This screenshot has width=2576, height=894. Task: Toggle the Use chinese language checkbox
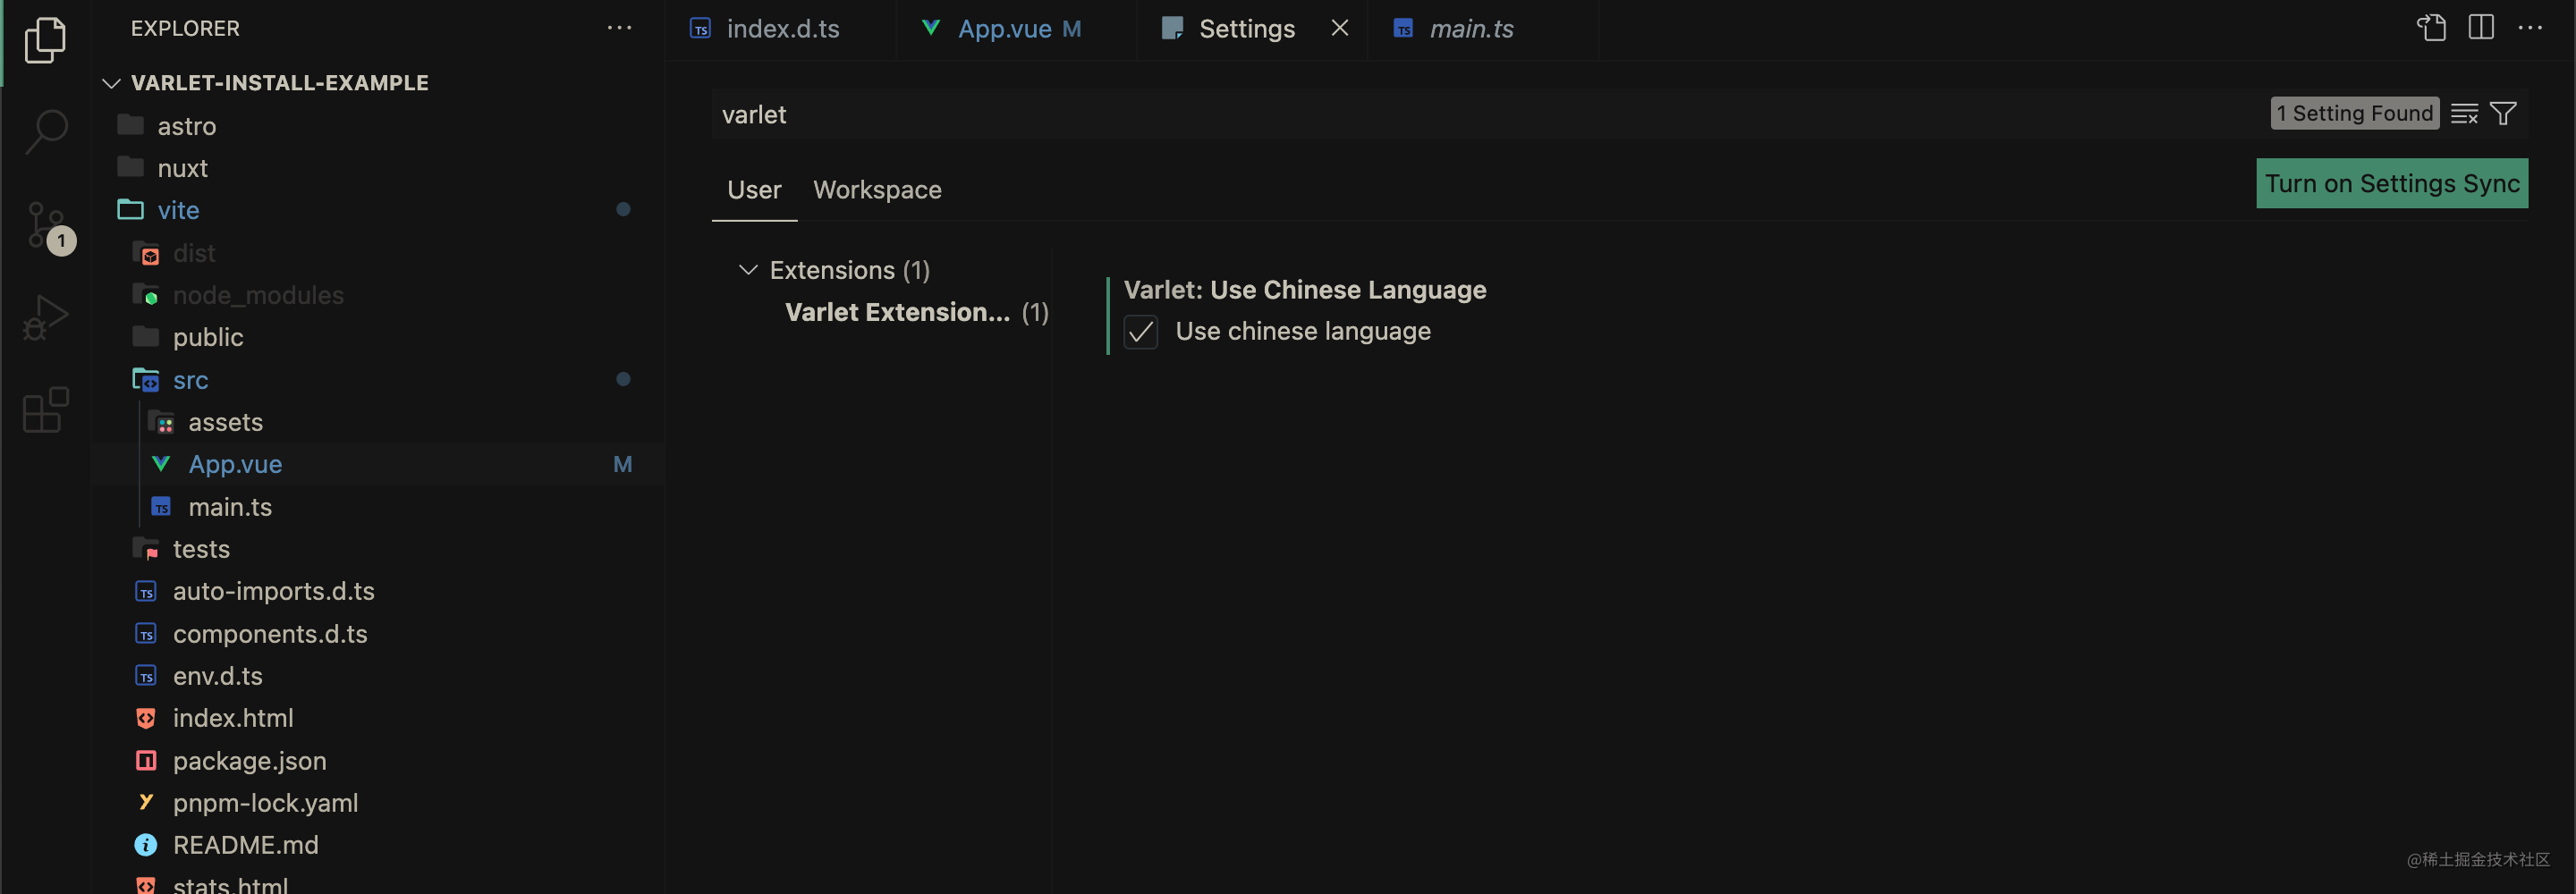click(x=1140, y=332)
